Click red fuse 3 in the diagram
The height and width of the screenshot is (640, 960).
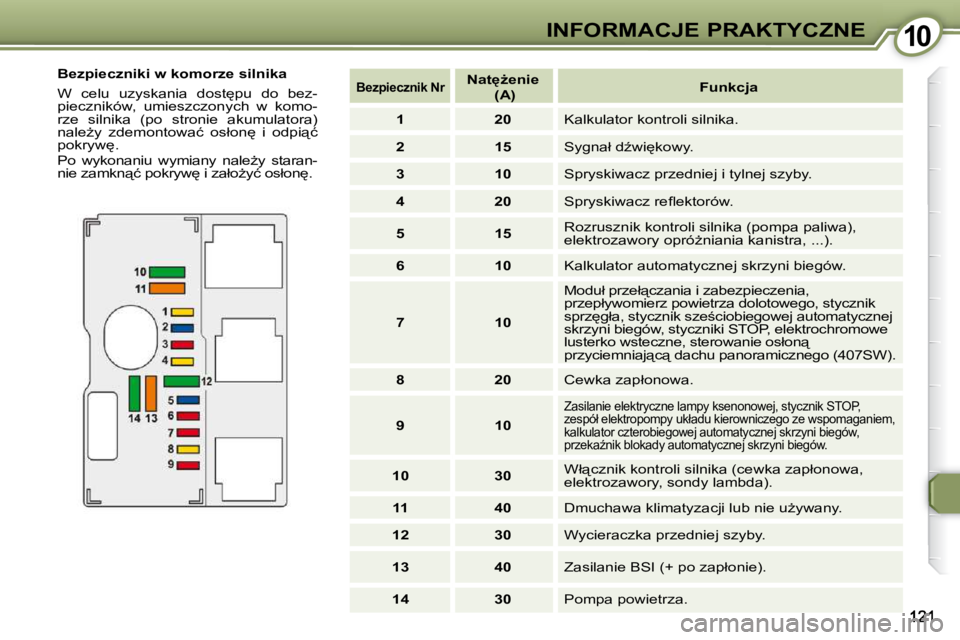(x=182, y=345)
